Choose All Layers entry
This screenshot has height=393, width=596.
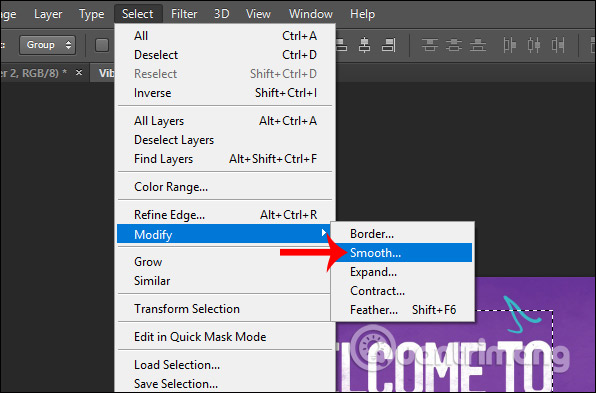(x=225, y=121)
